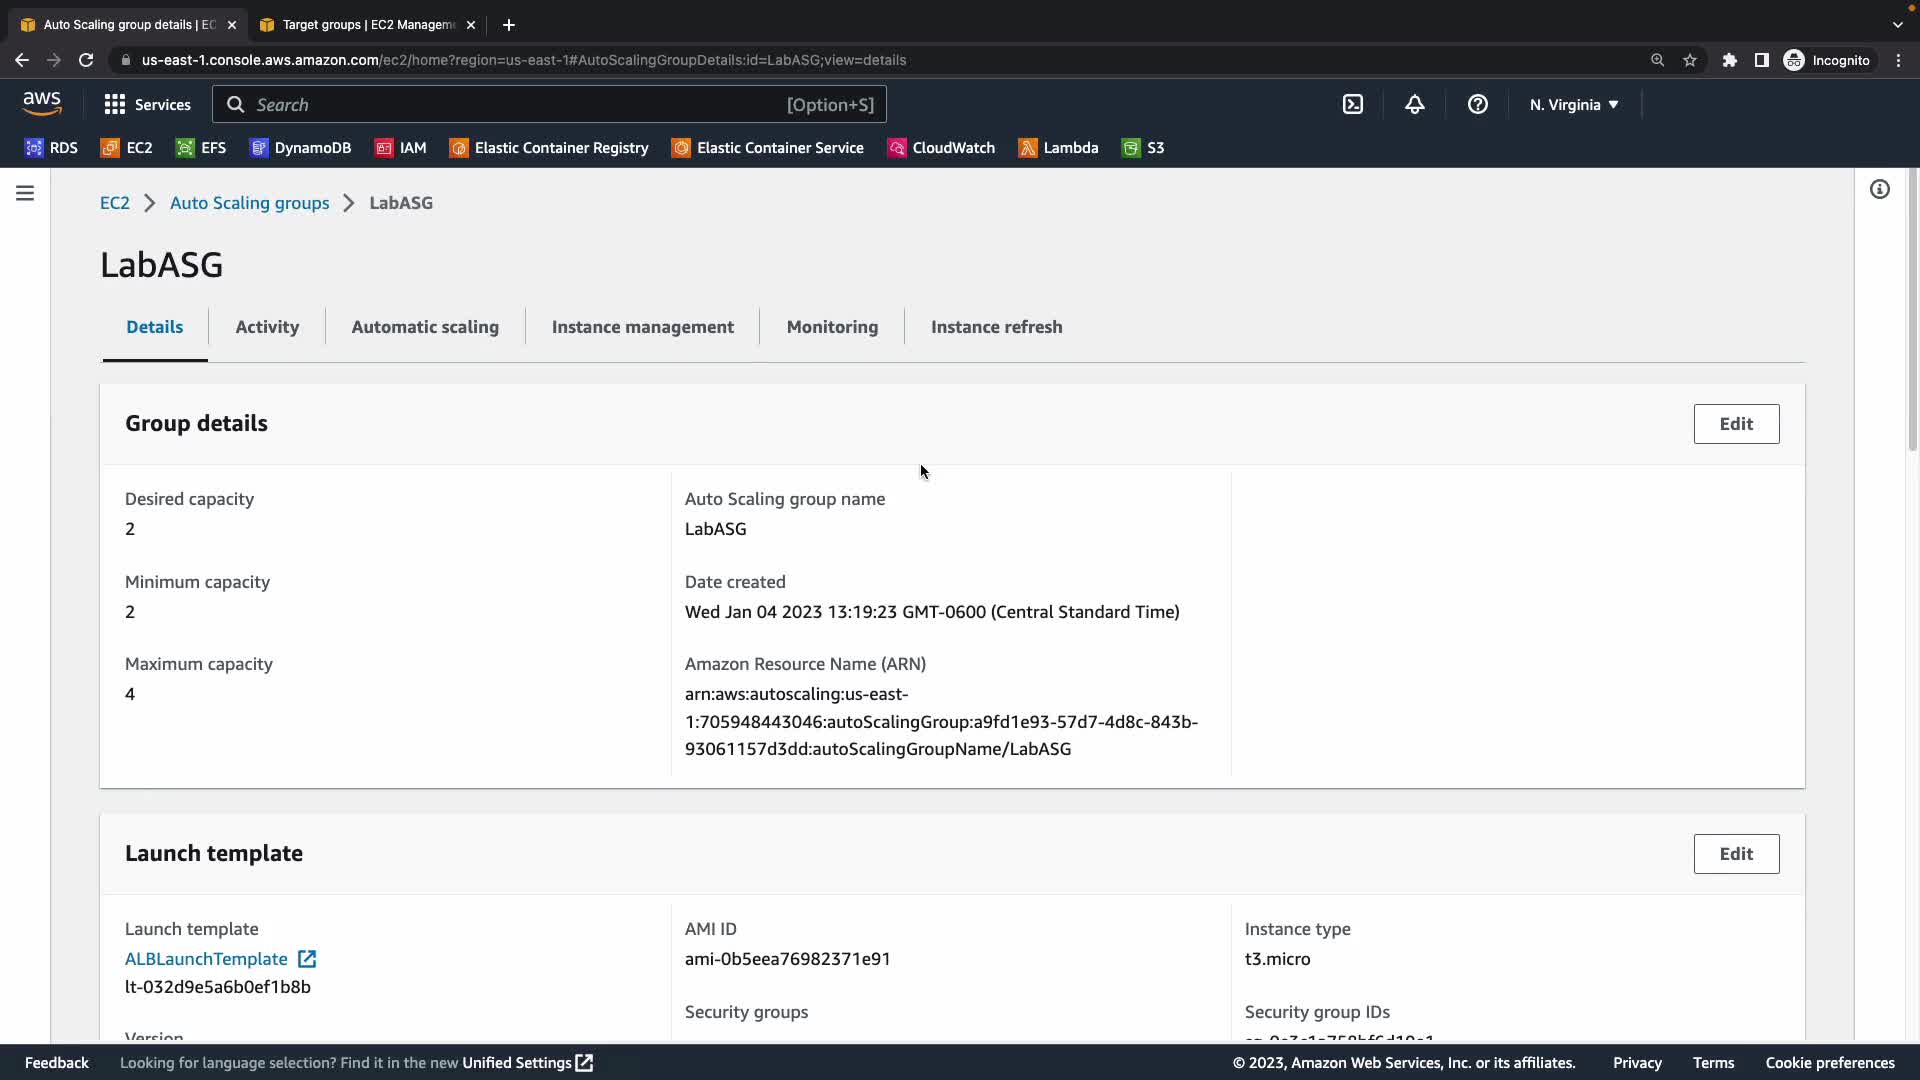Open the info panel icon at right
Viewport: 1920px width, 1080px height.
[1879, 189]
